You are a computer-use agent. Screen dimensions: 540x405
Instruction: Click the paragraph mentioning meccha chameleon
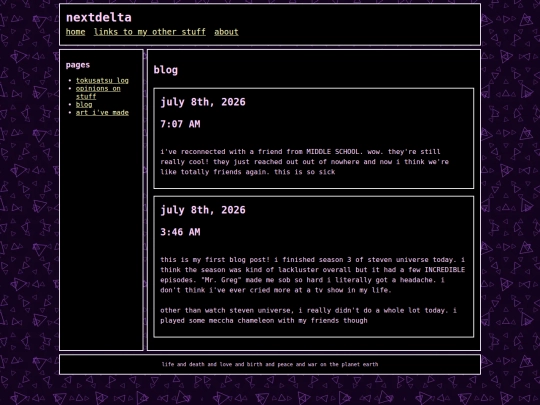309,315
